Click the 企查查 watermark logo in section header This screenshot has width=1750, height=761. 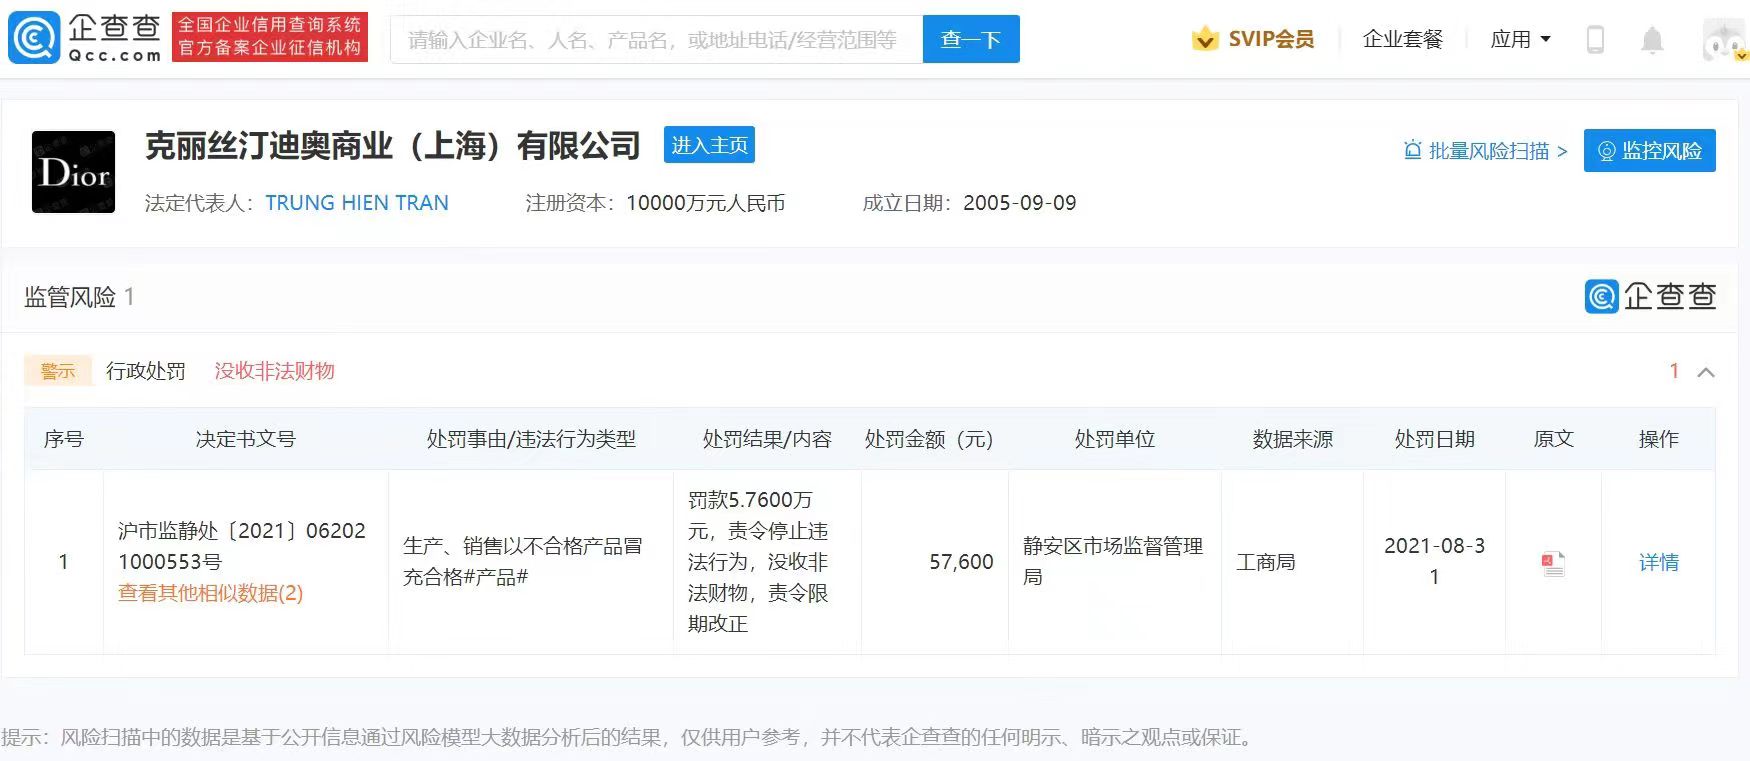click(1651, 296)
